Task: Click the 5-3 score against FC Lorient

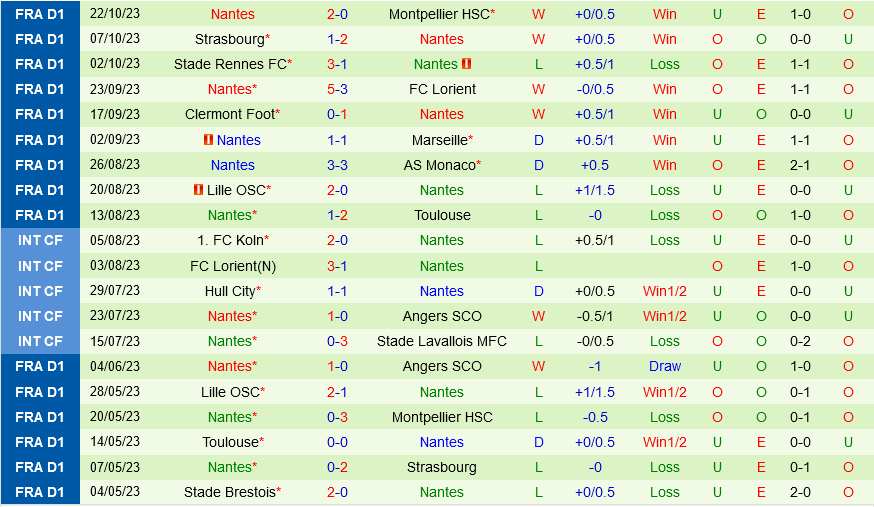Action: coord(338,89)
